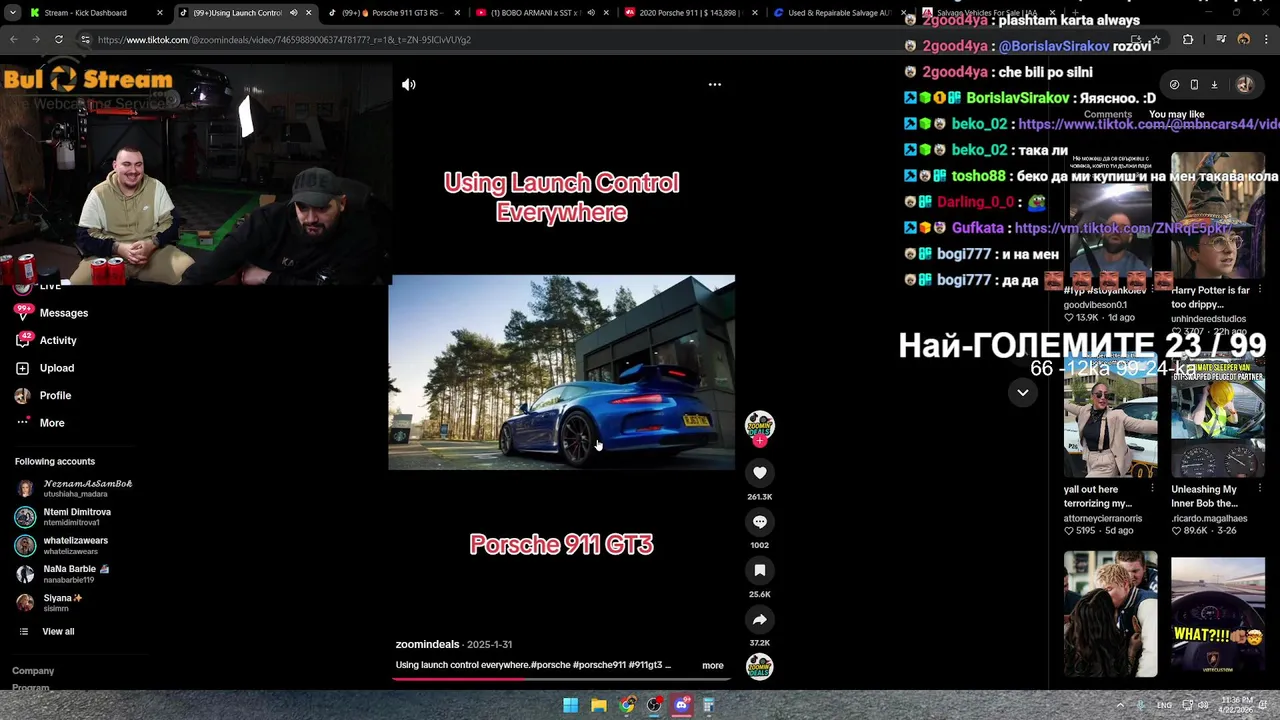Click the Activity icon with notification badge

tap(23, 340)
